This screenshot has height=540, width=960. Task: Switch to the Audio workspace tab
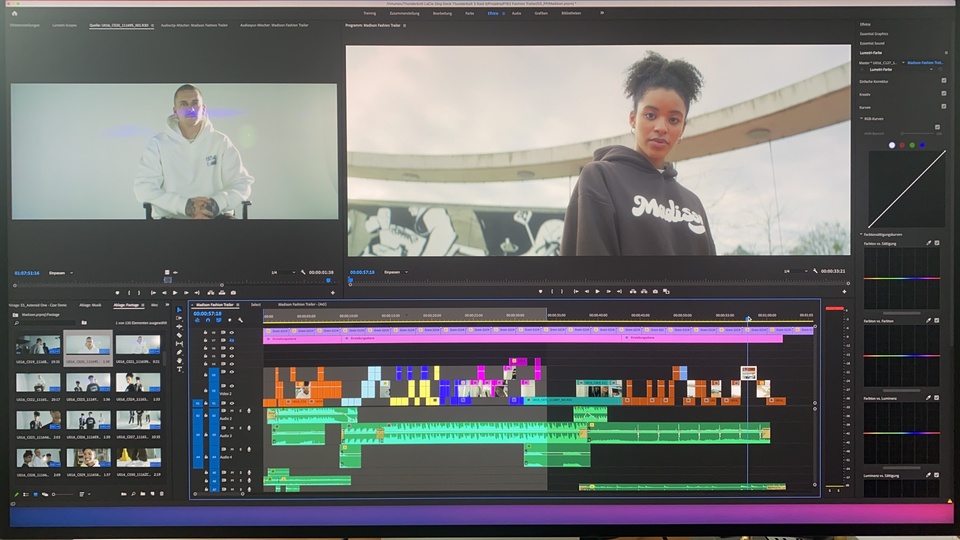(516, 13)
